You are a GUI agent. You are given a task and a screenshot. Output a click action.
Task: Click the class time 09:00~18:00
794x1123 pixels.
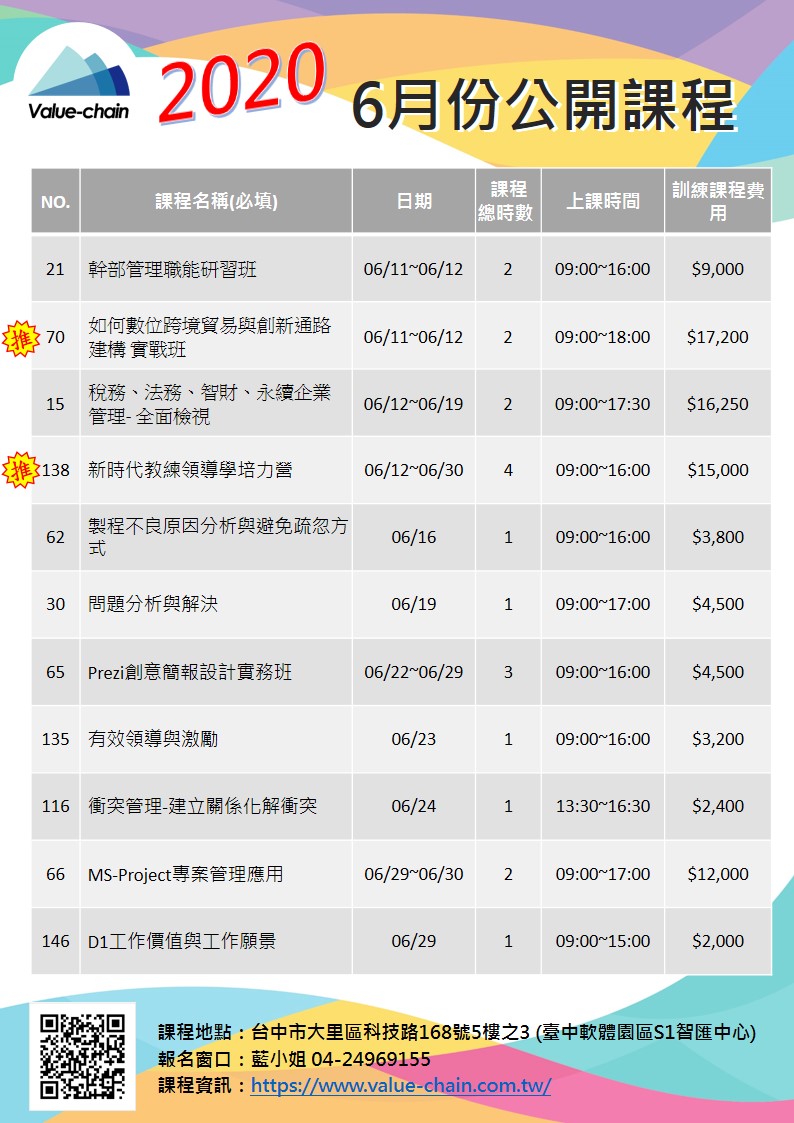tap(603, 337)
